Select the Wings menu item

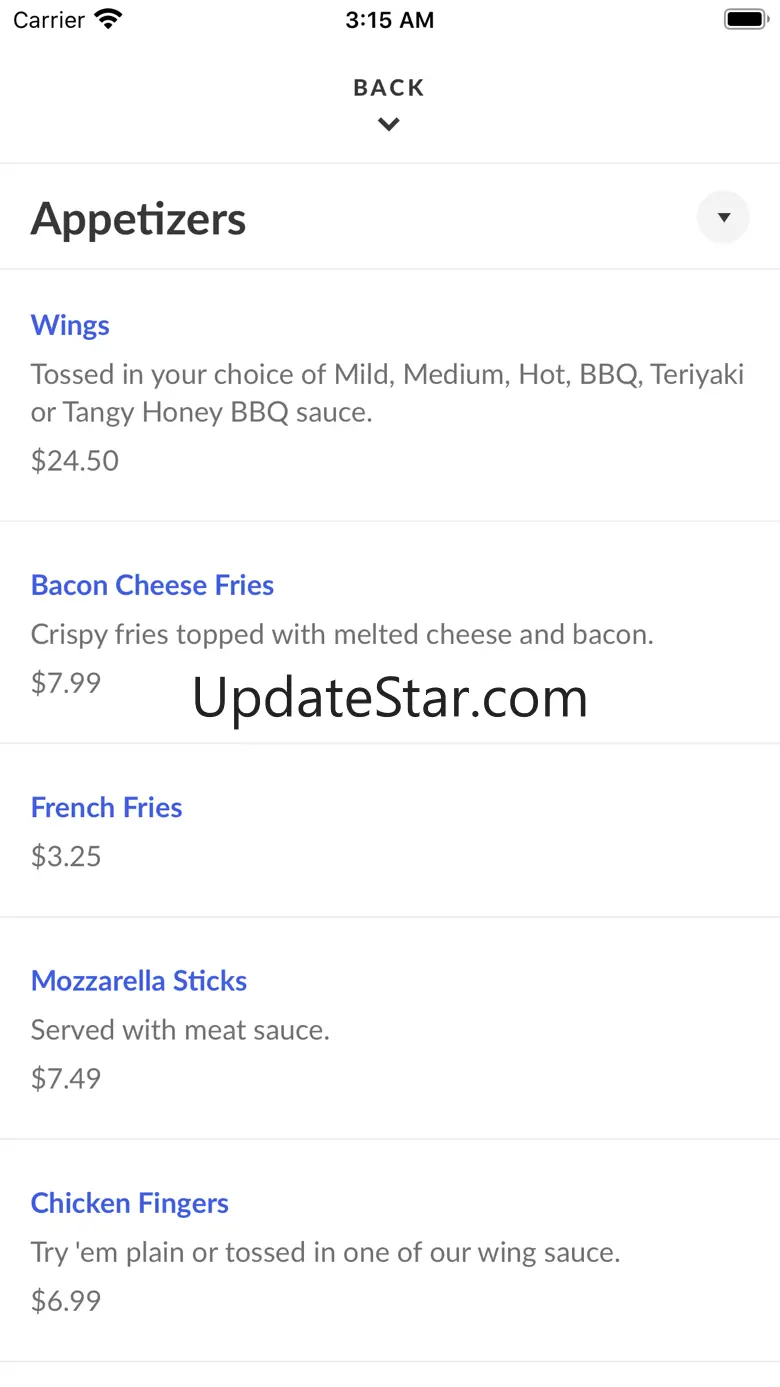[70, 325]
